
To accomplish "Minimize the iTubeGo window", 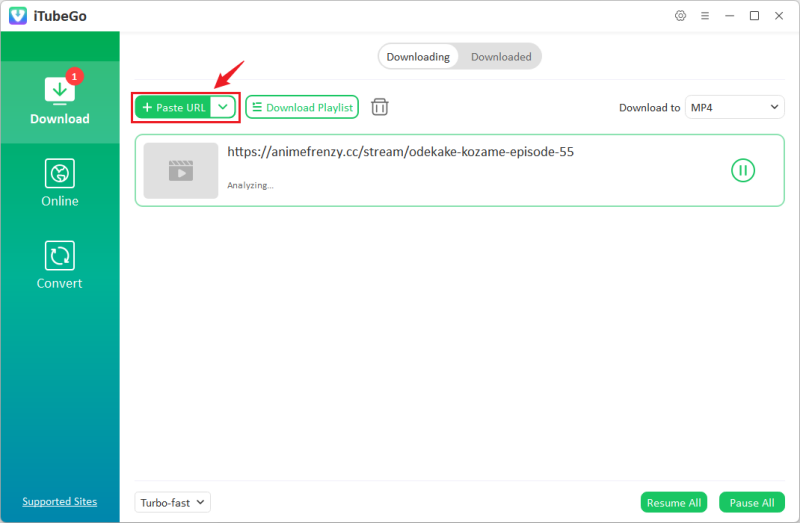I will click(730, 16).
